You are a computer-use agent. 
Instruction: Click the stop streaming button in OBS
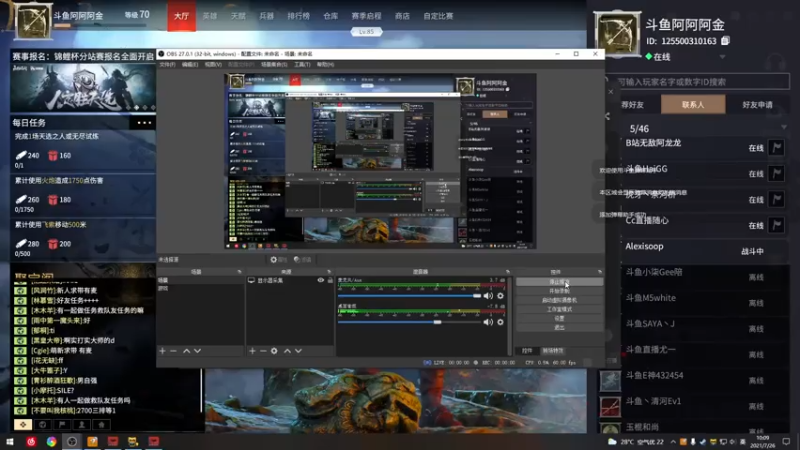(x=559, y=282)
